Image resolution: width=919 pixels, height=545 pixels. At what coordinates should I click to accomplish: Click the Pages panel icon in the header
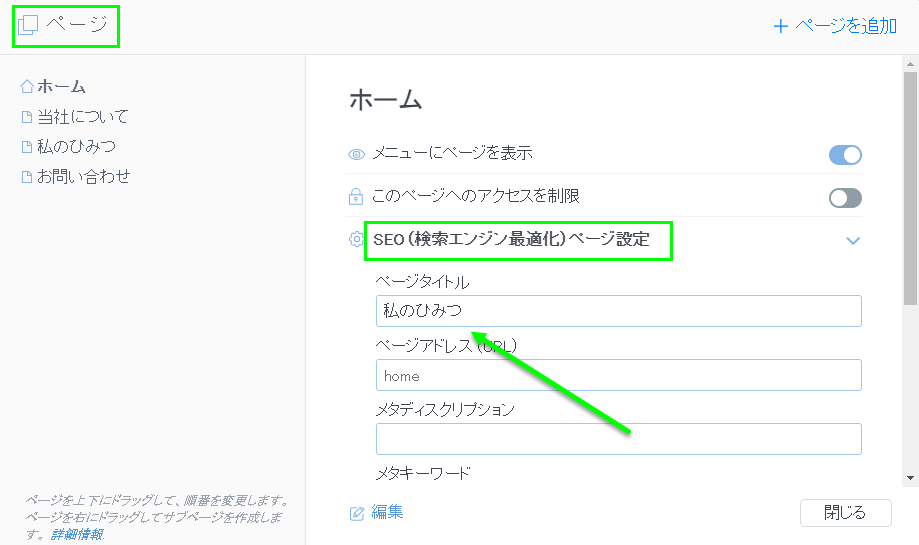coord(28,25)
